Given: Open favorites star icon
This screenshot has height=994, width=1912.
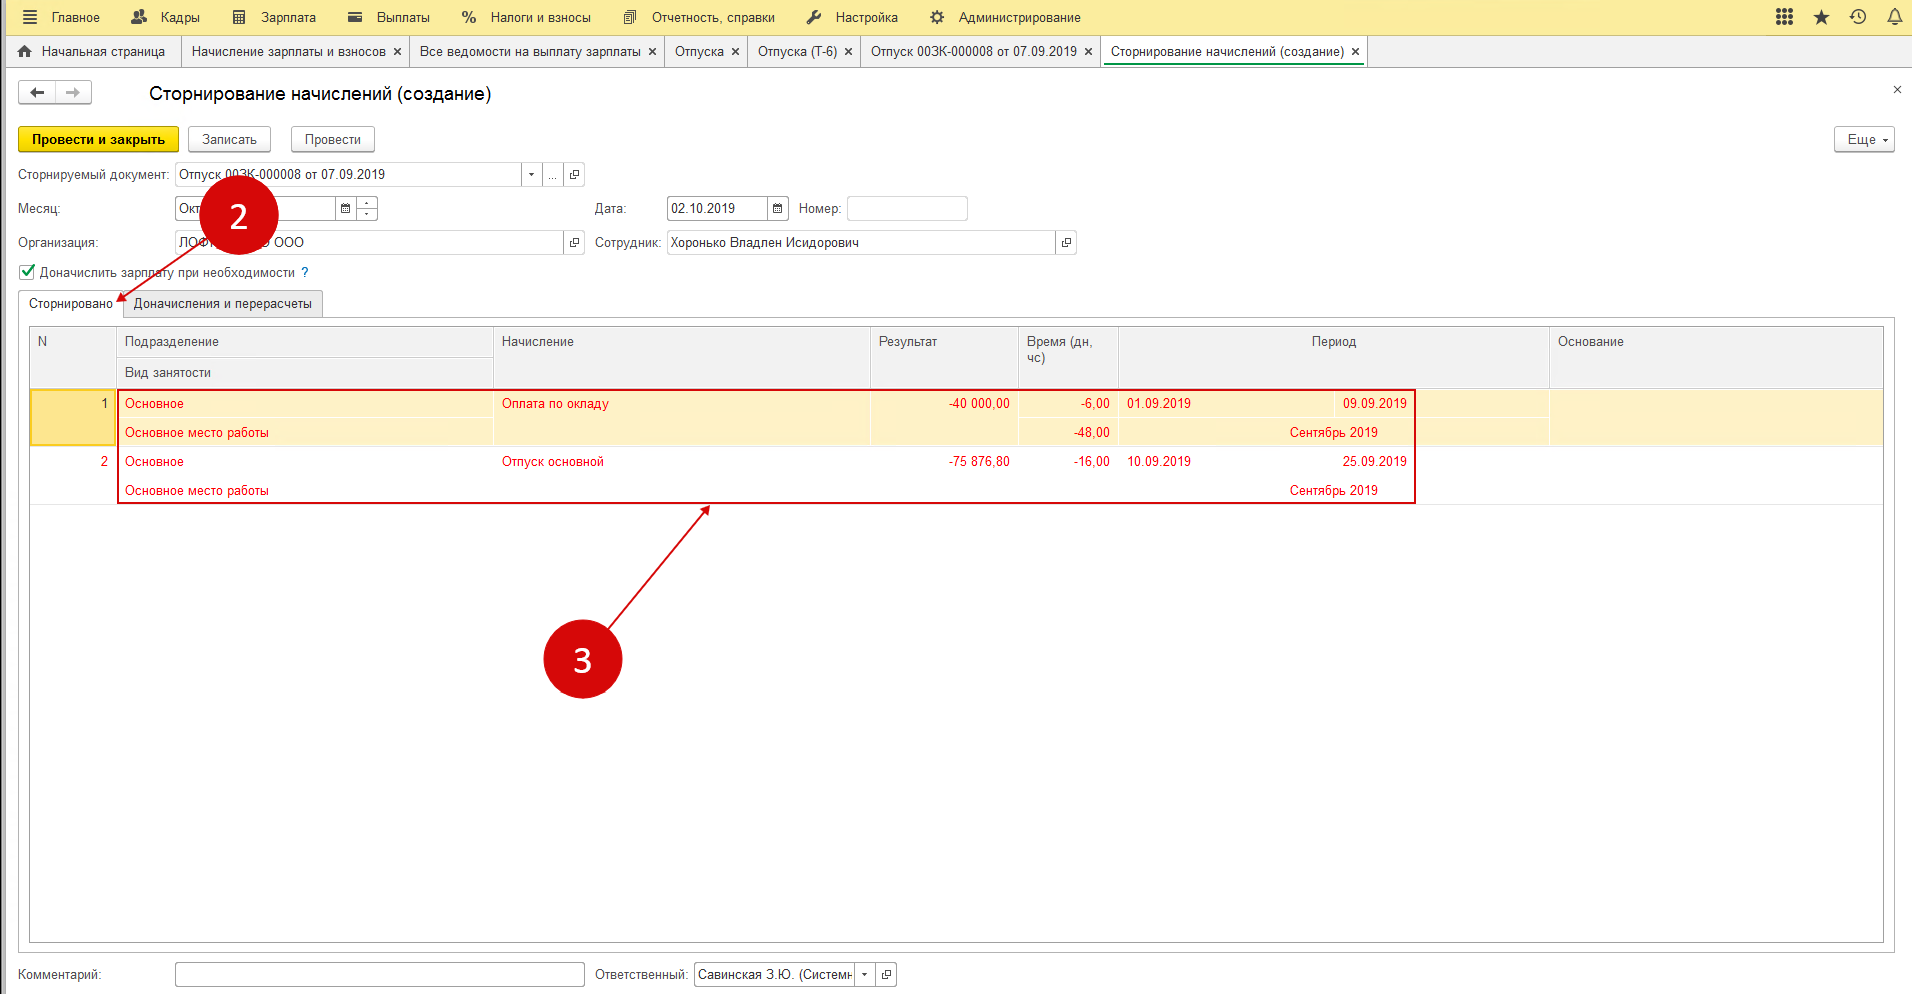Looking at the screenshot, I should 1821,17.
